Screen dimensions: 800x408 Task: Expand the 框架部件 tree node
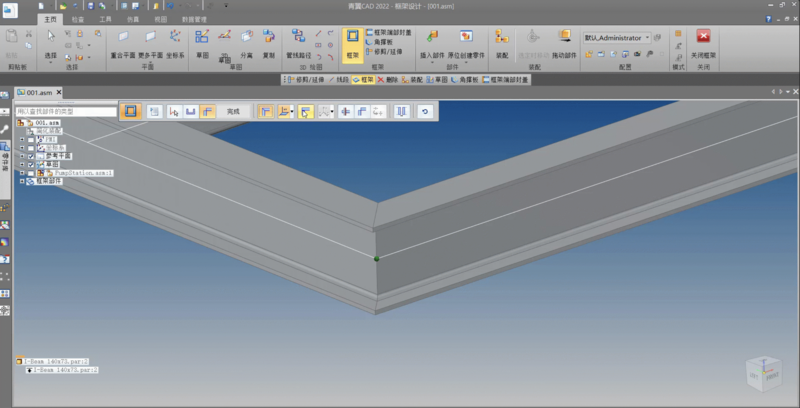click(21, 181)
